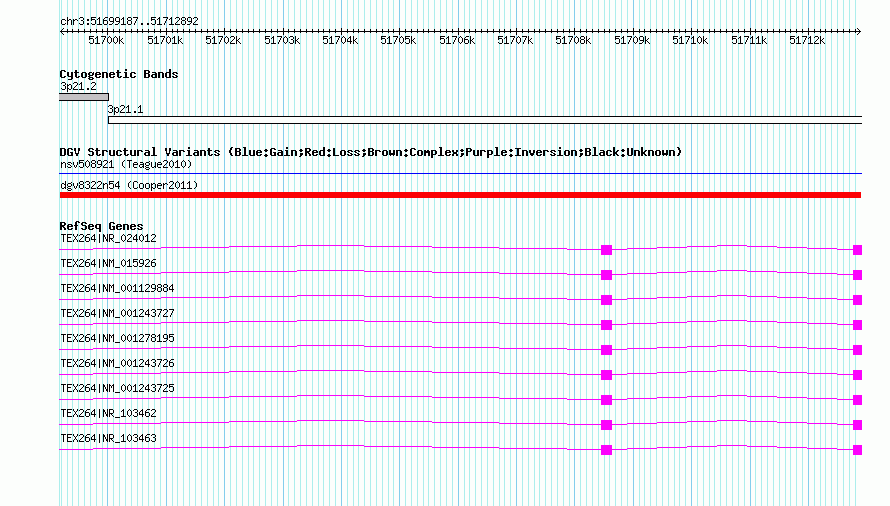Click the white 3p21.1 cytoband bar
The height and width of the screenshot is (506, 890).
485,120
